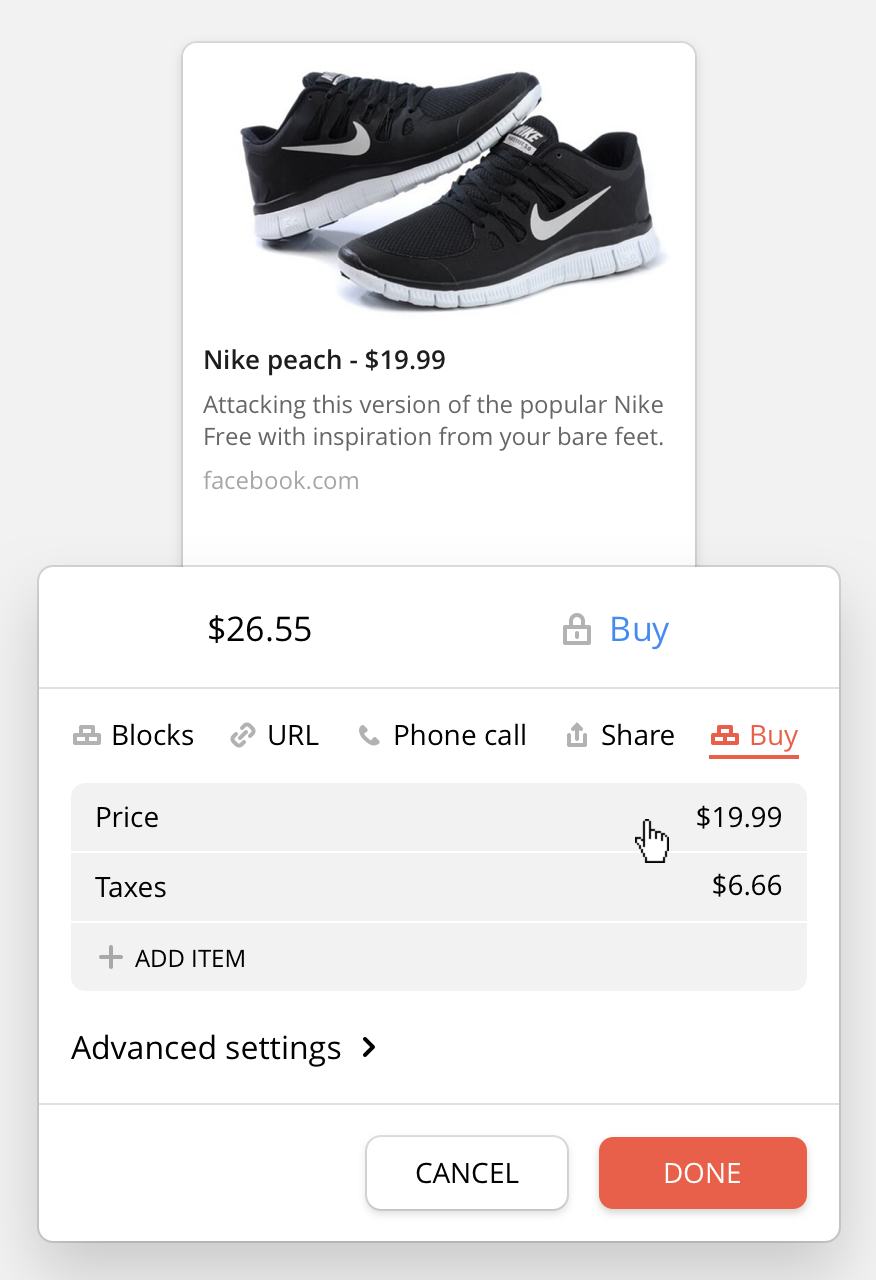This screenshot has width=876, height=1280.
Task: Click the padlock icon beside Buy
Action: [x=577, y=630]
